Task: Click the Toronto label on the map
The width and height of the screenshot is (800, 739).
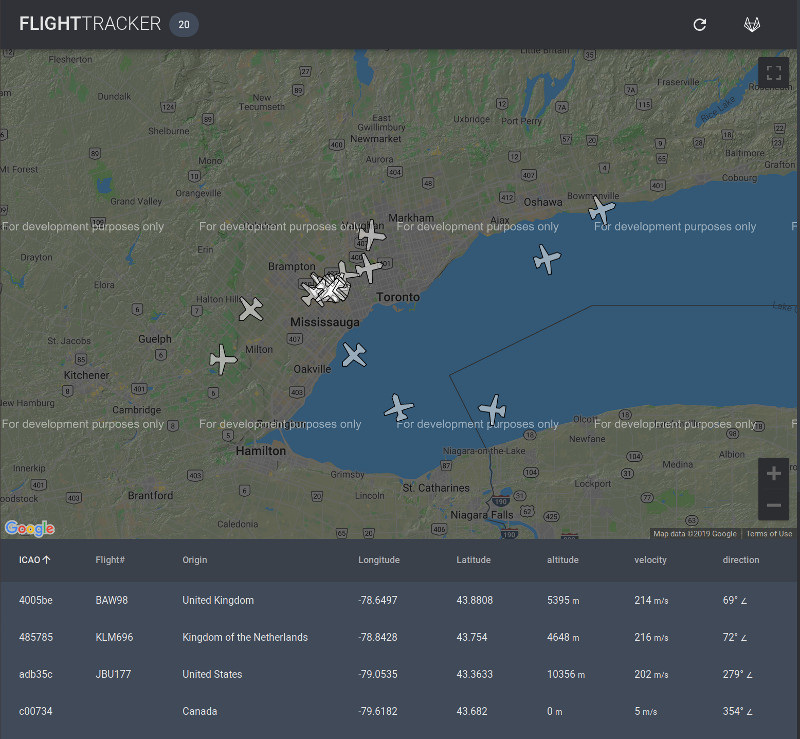Action: (398, 297)
